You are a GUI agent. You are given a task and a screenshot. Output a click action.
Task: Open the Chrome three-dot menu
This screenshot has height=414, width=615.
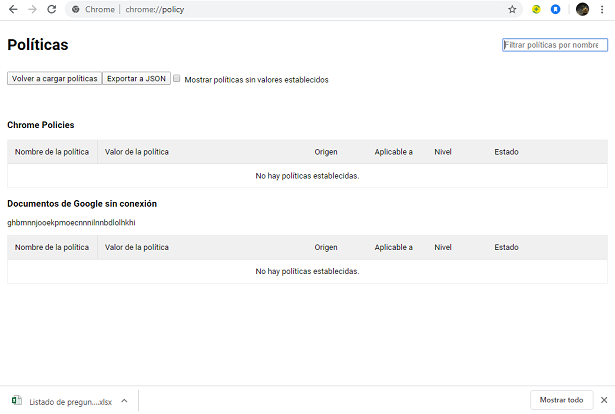point(601,9)
